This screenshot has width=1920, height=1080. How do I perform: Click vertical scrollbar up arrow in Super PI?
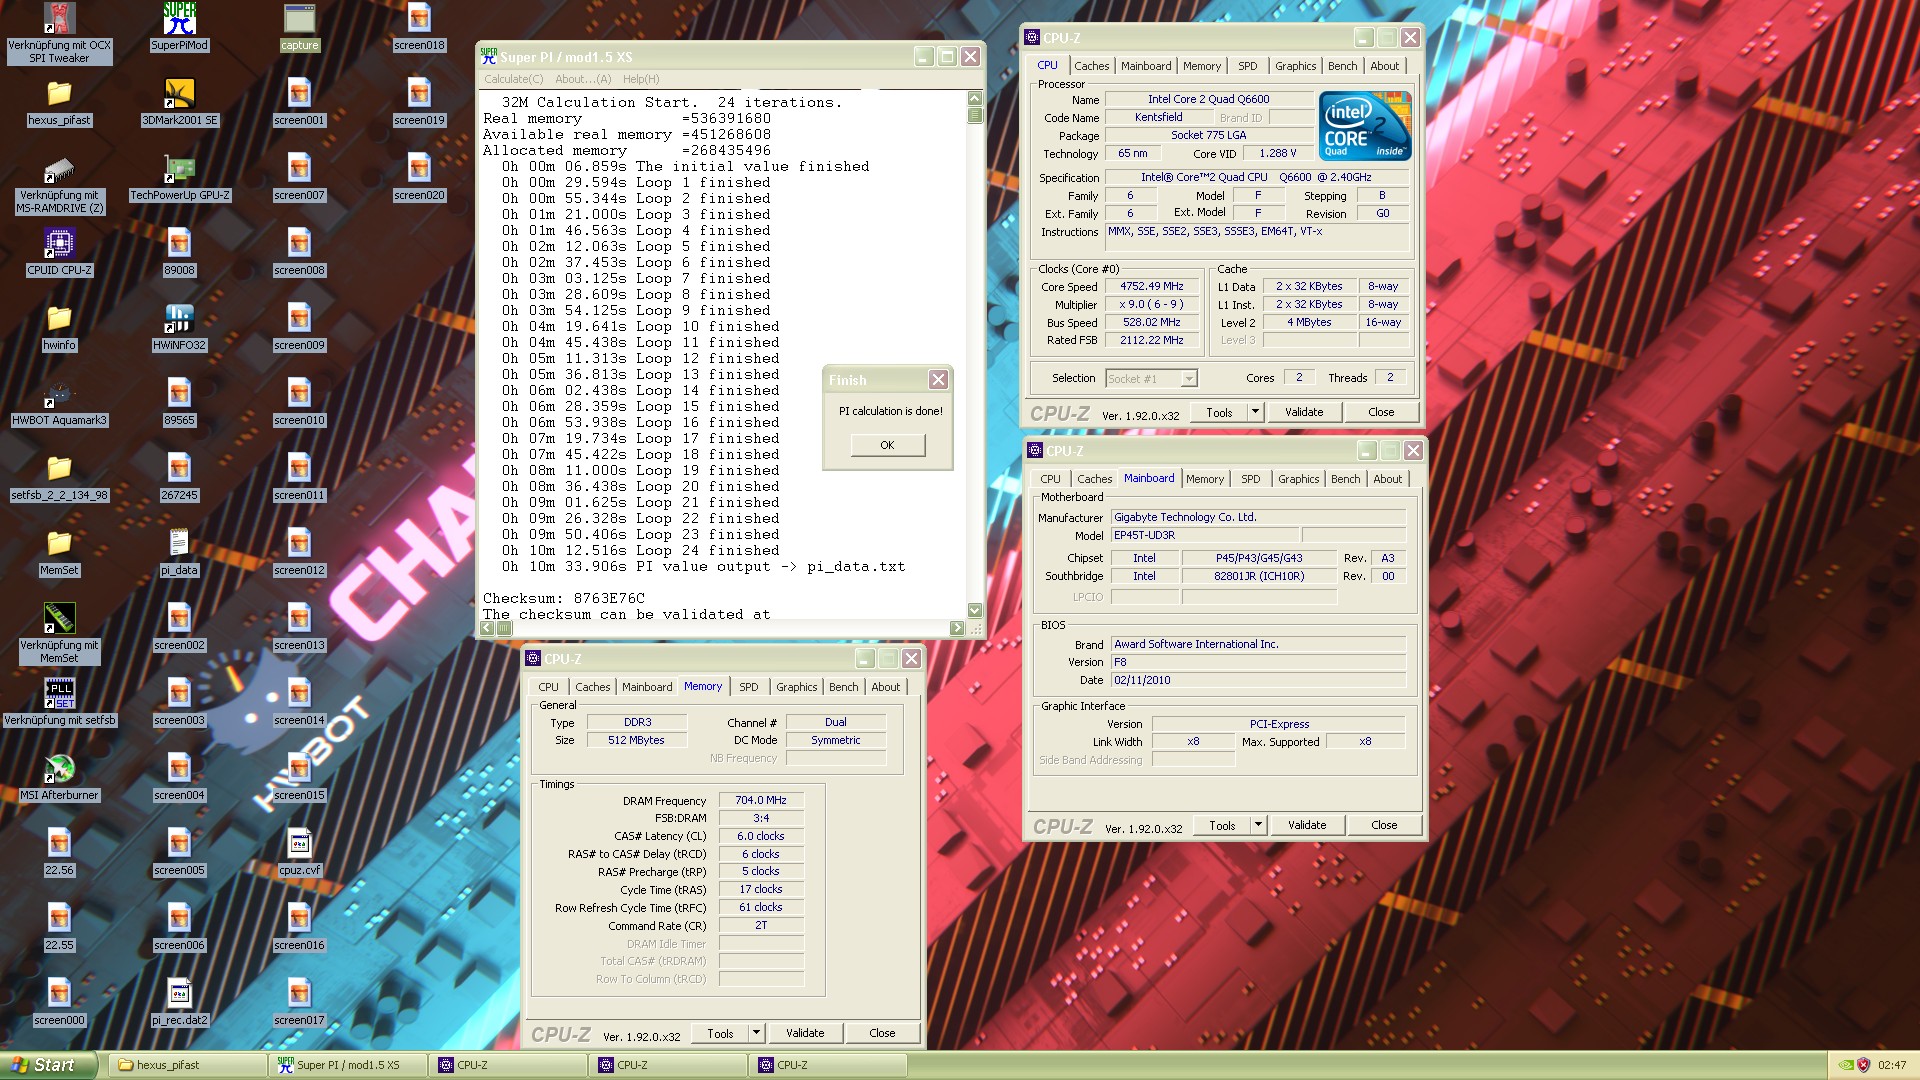975,98
